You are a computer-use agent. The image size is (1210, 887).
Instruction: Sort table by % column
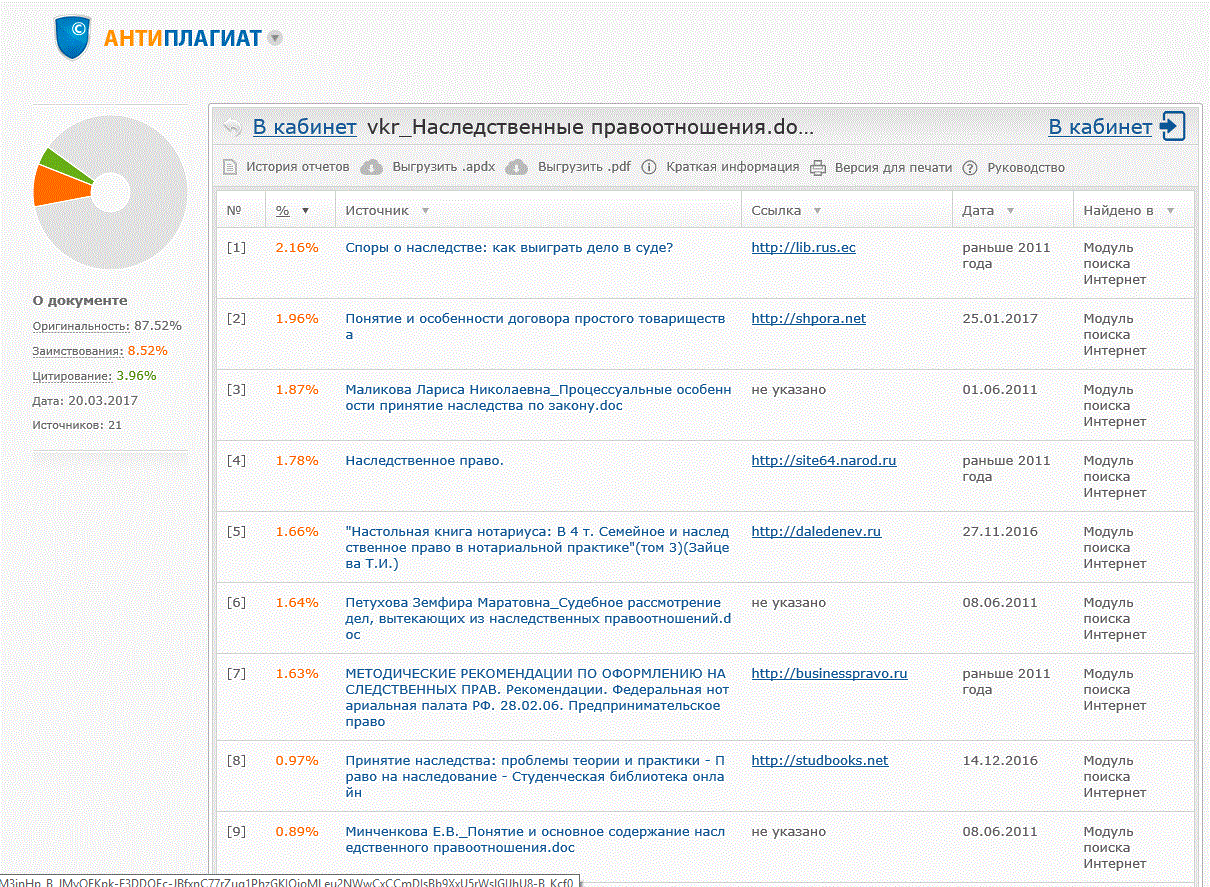point(283,211)
